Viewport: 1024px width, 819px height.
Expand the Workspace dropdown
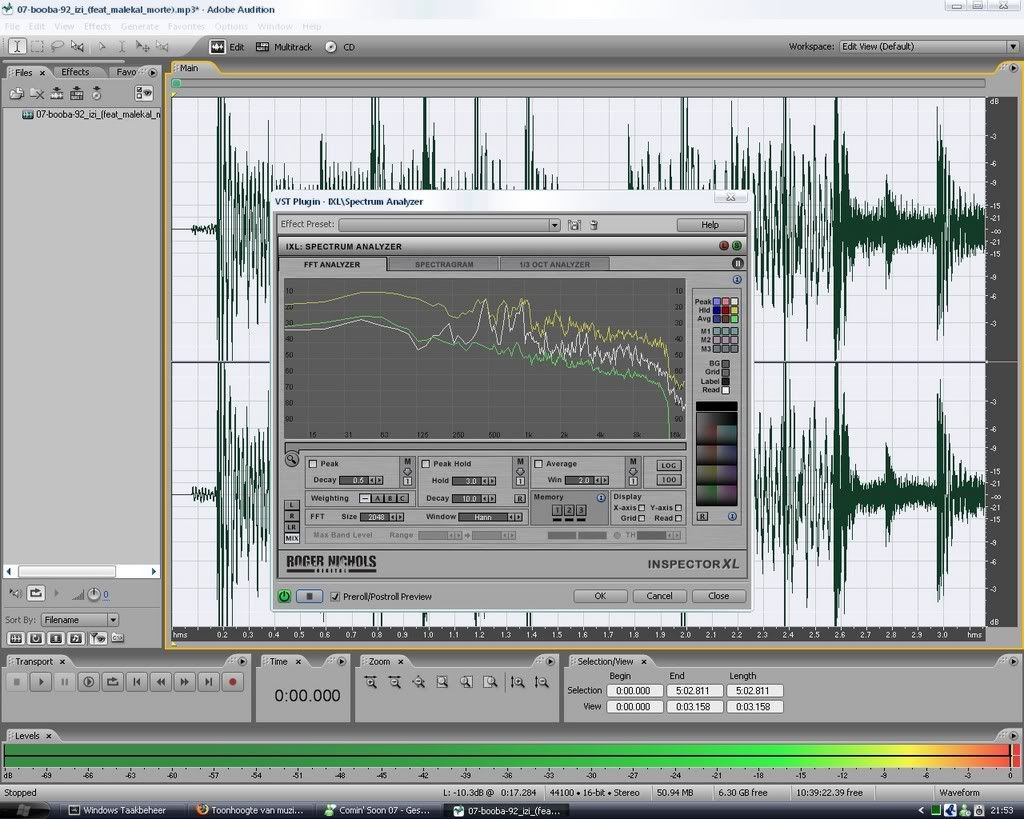[x=1012, y=46]
